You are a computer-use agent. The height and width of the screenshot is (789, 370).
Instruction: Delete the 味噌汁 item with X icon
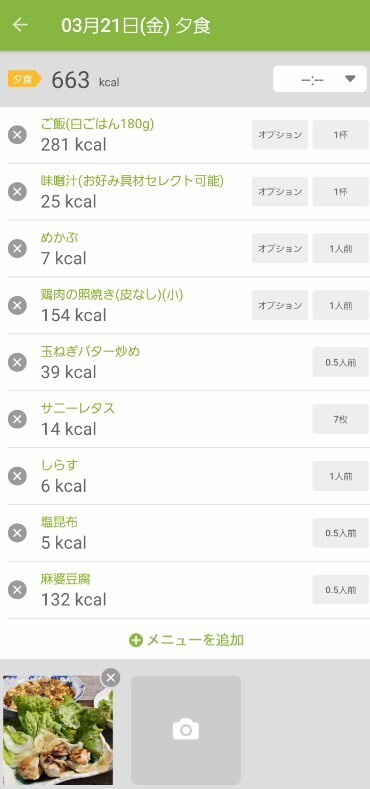pos(17,192)
